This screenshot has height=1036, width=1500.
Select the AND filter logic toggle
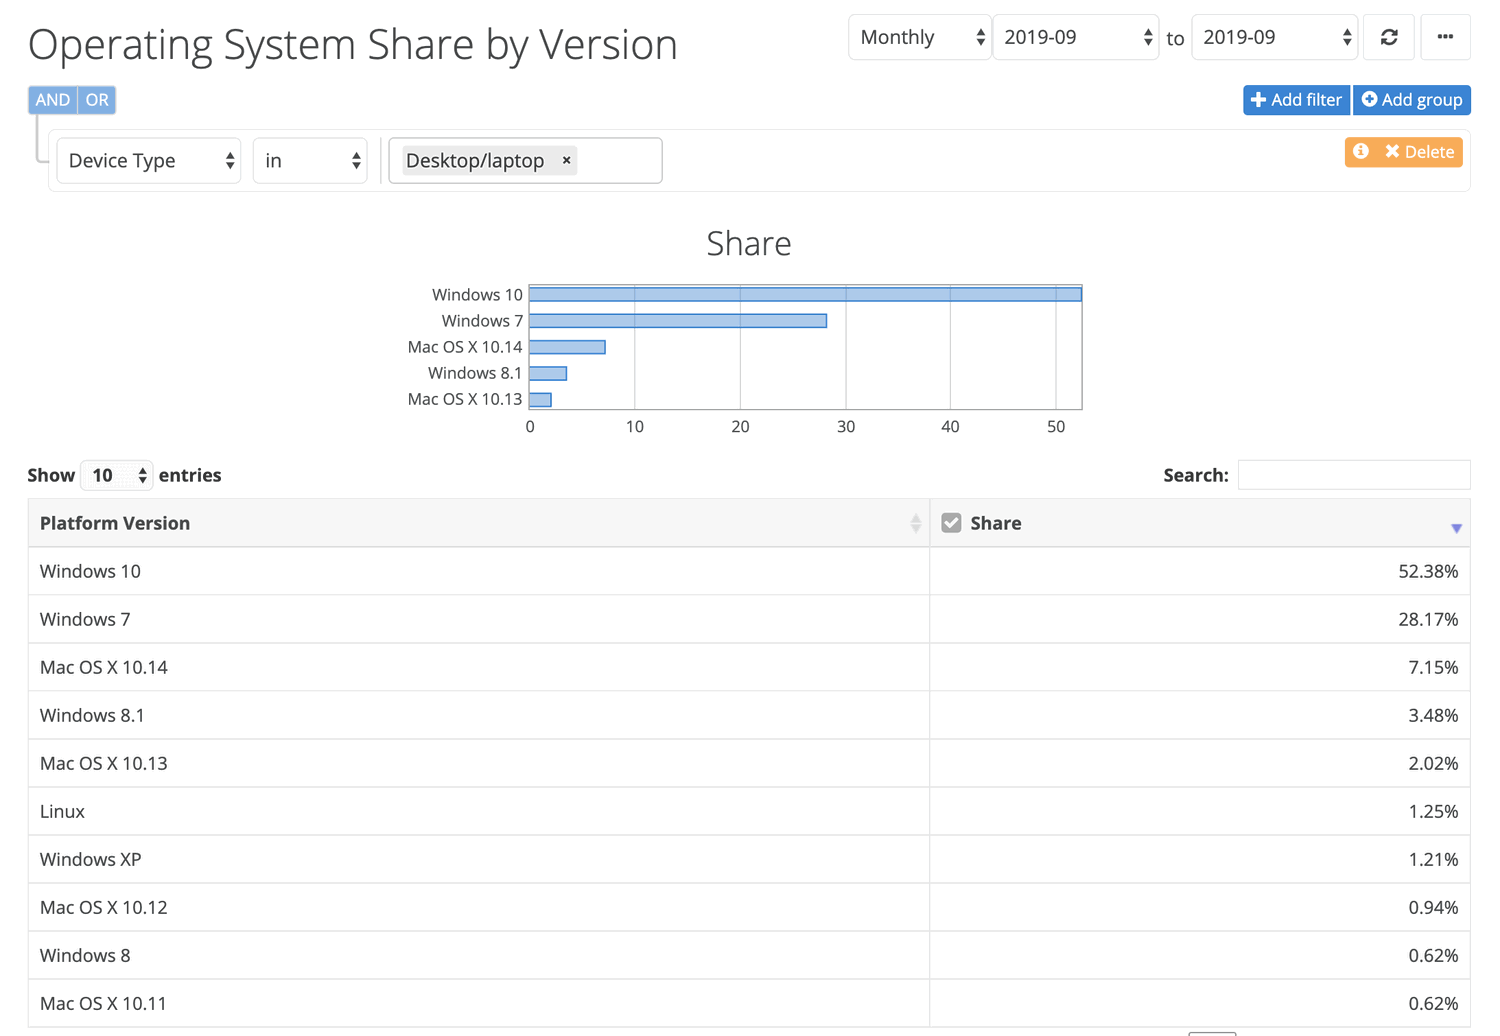[x=52, y=100]
